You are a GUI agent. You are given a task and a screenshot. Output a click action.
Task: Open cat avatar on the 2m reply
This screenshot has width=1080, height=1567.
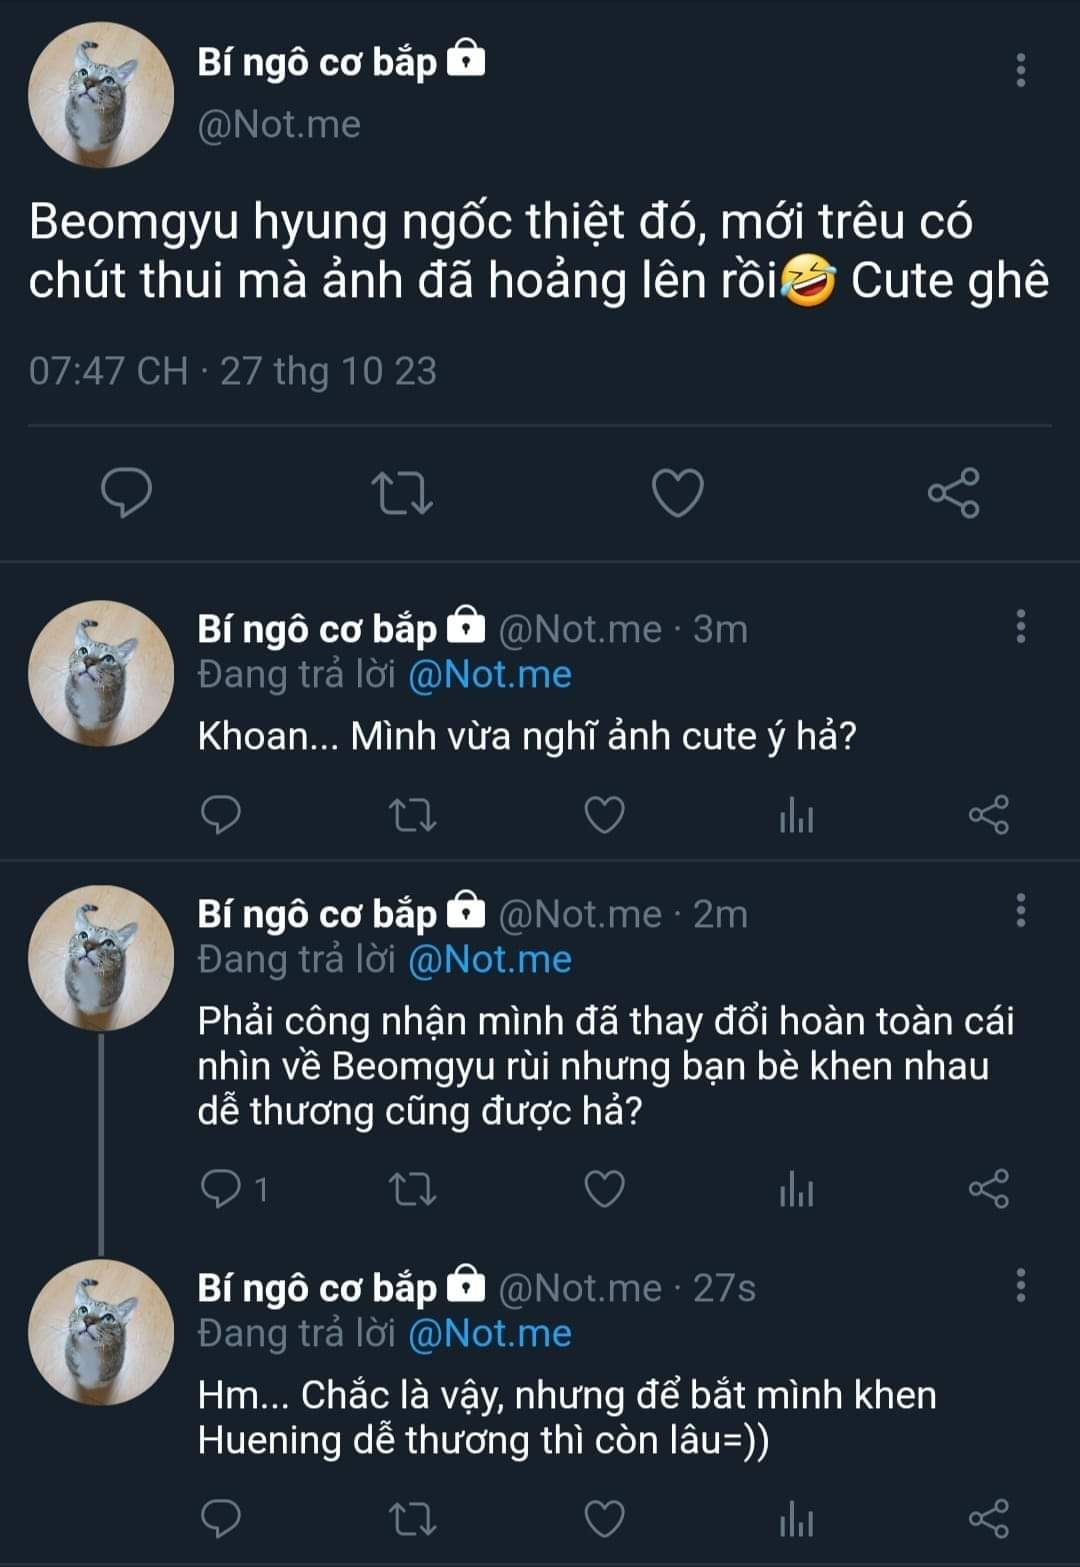101,958
